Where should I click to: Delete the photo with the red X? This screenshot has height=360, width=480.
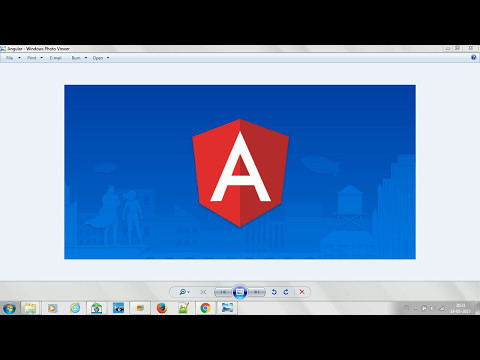pyautogui.click(x=302, y=292)
